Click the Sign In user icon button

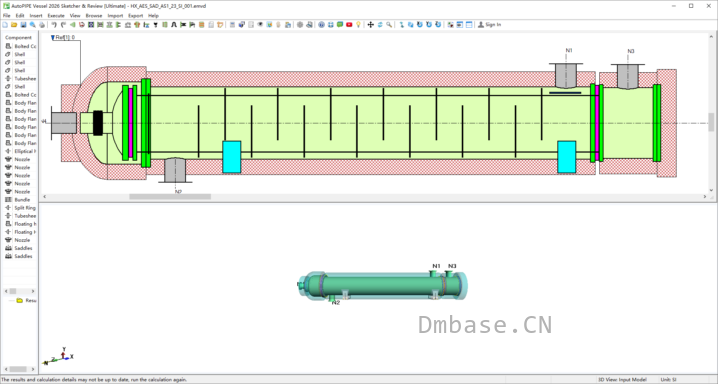point(490,25)
